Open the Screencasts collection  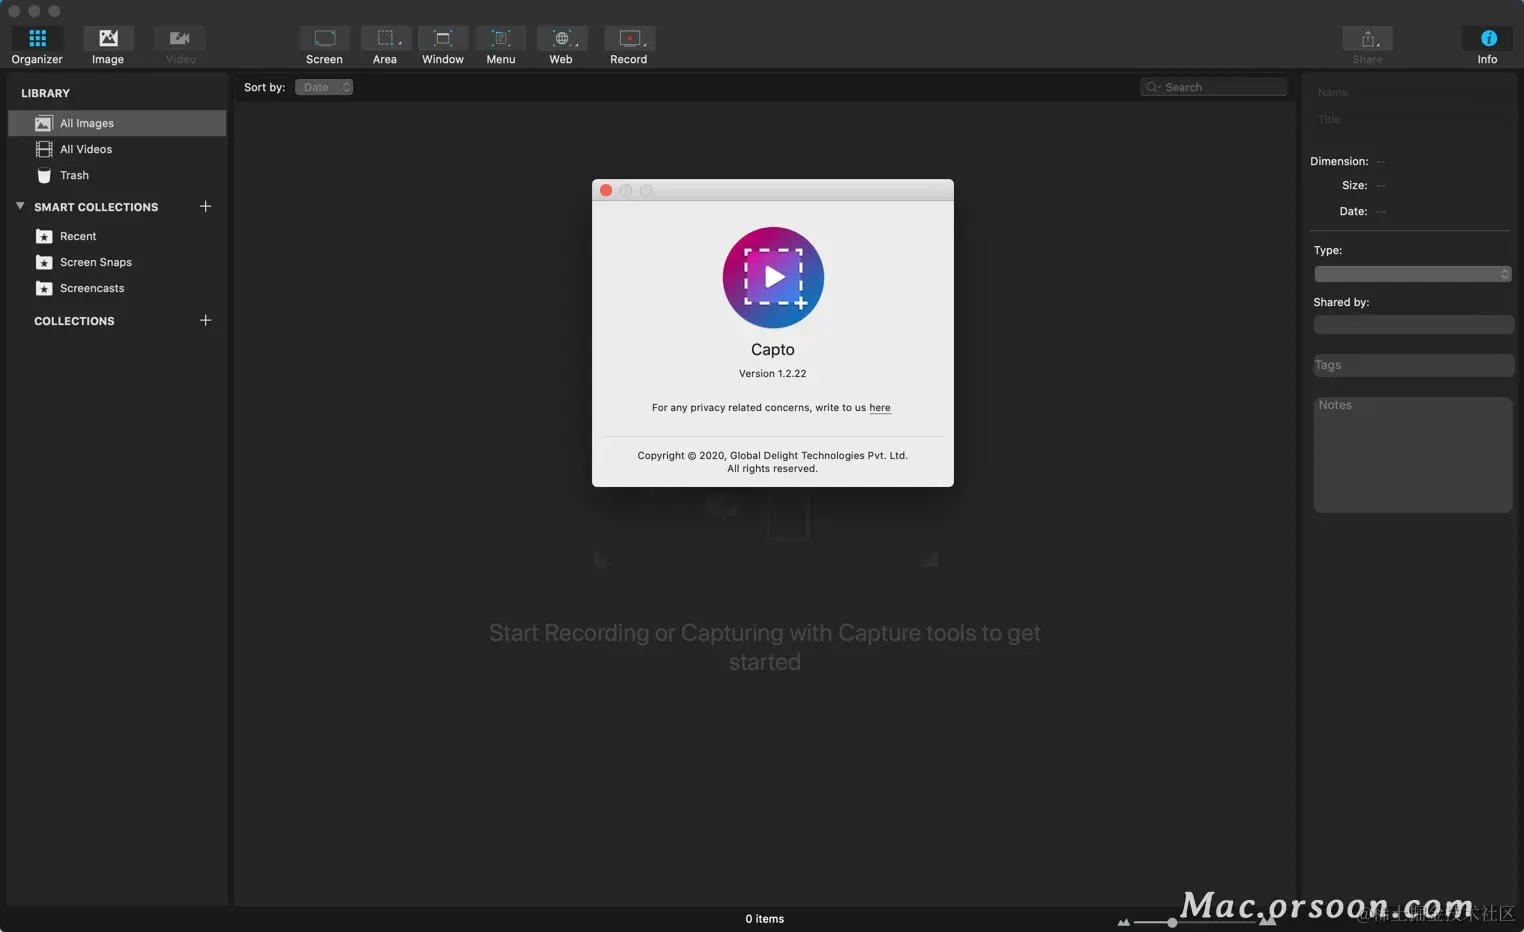pos(117,288)
